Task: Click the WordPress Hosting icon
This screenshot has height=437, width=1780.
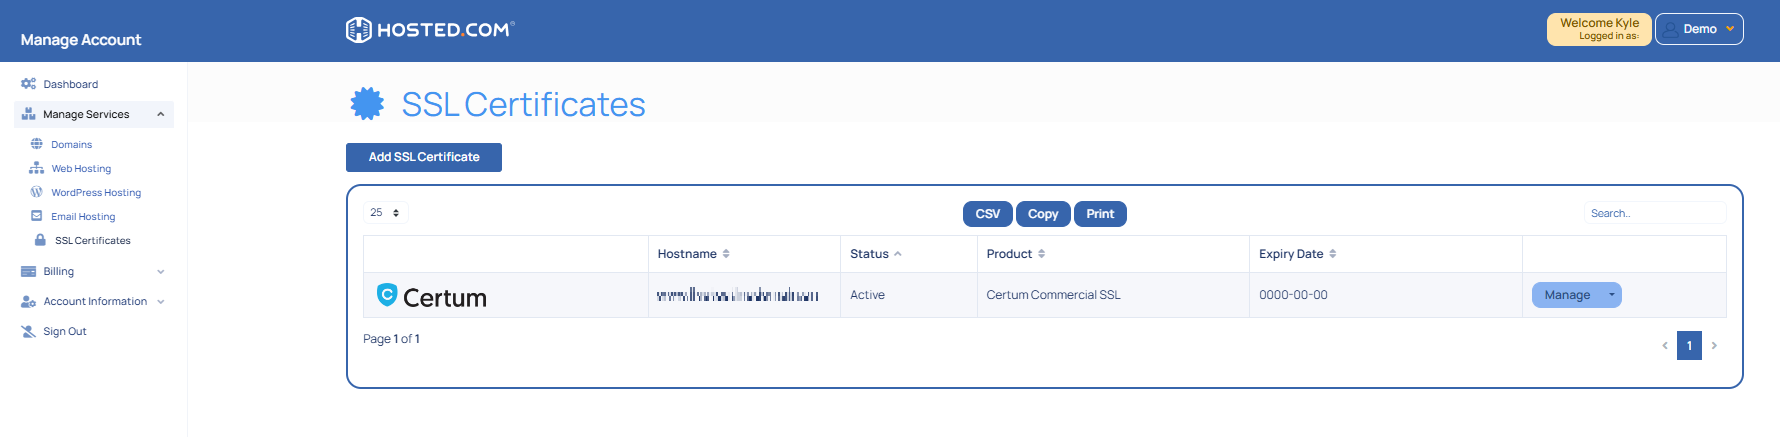Action: tap(37, 192)
